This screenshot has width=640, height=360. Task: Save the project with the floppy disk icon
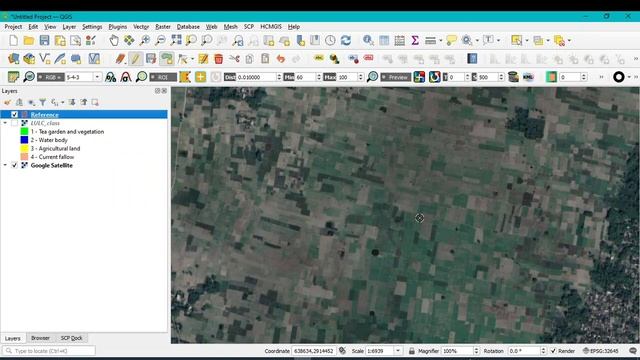pos(44,40)
